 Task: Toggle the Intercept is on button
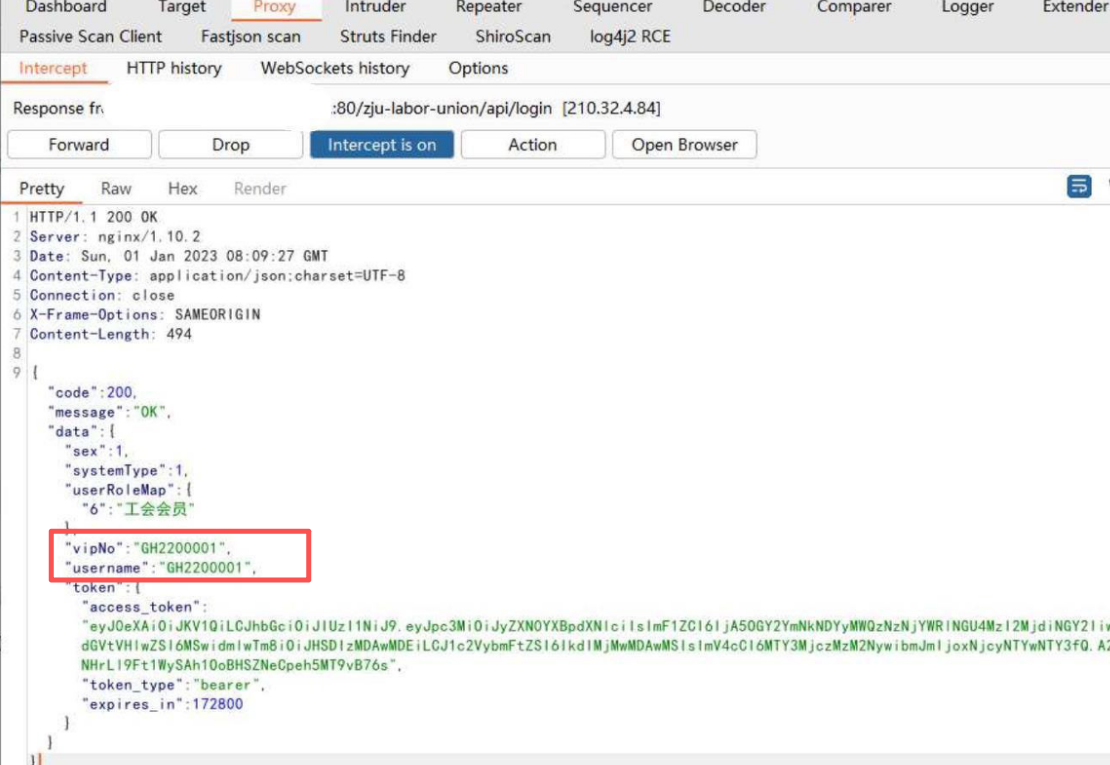point(381,145)
